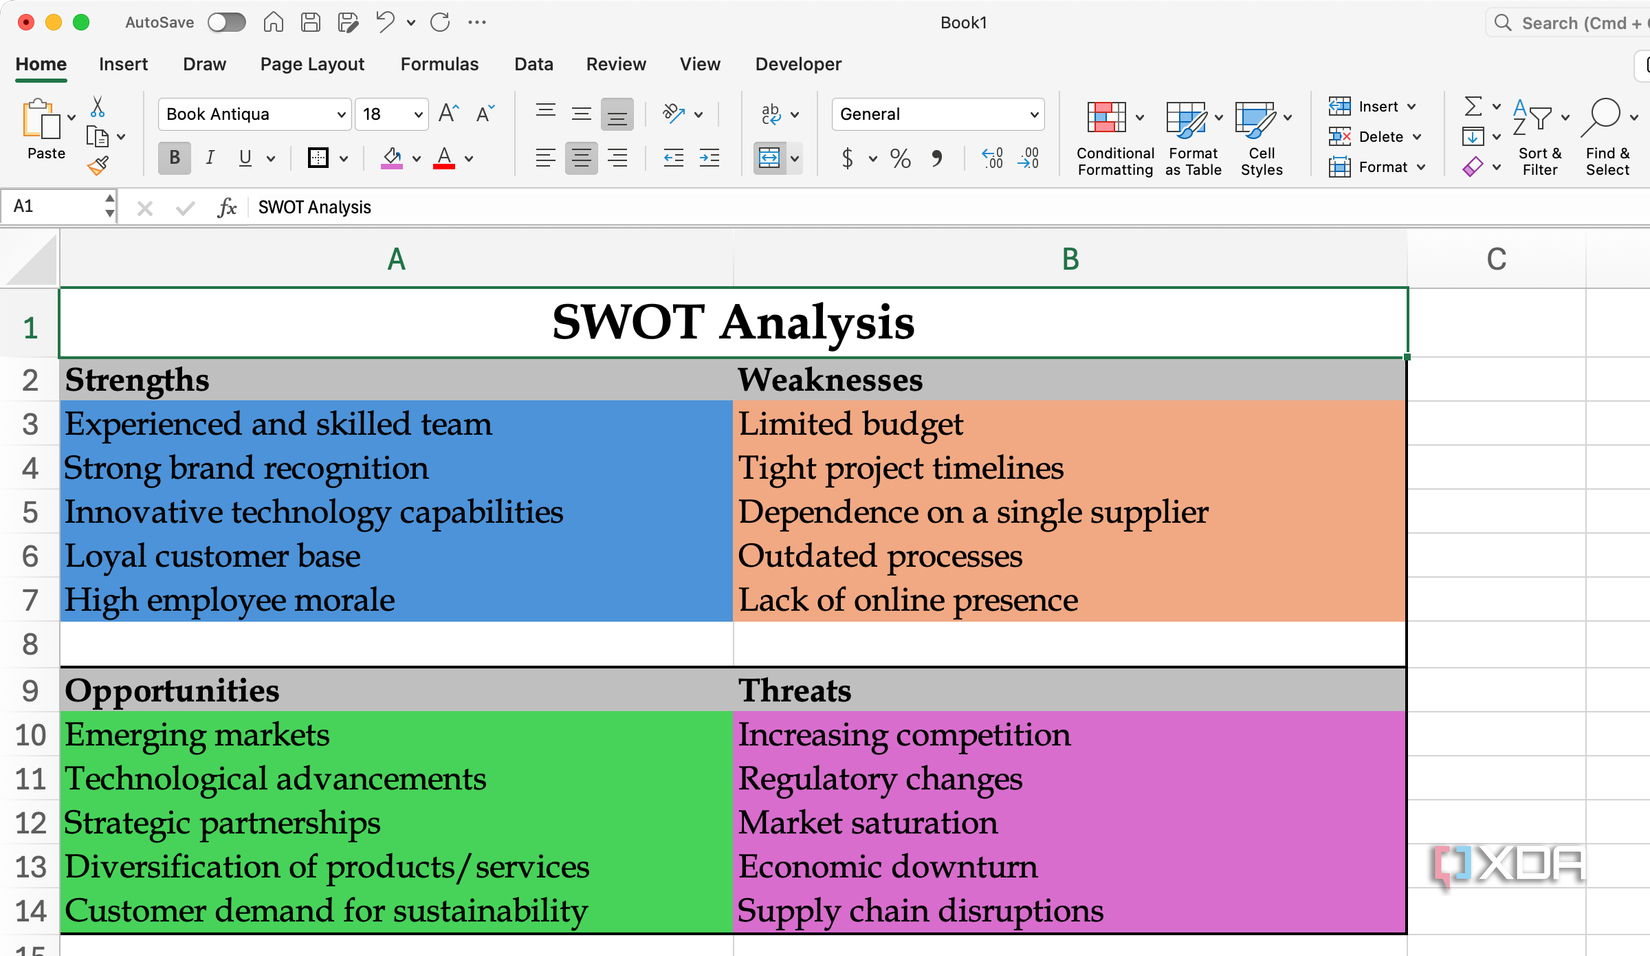
Task: Apply Comma Style format
Action: 937,158
